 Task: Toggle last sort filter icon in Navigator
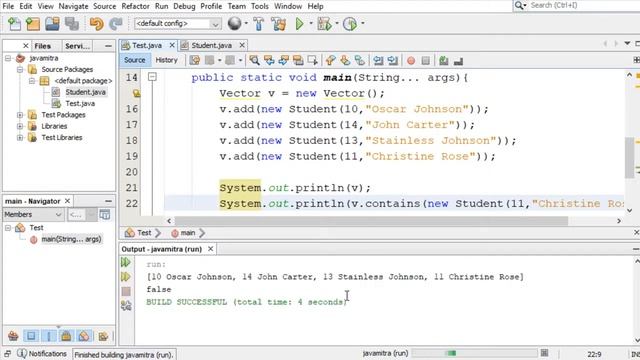tap(103, 336)
